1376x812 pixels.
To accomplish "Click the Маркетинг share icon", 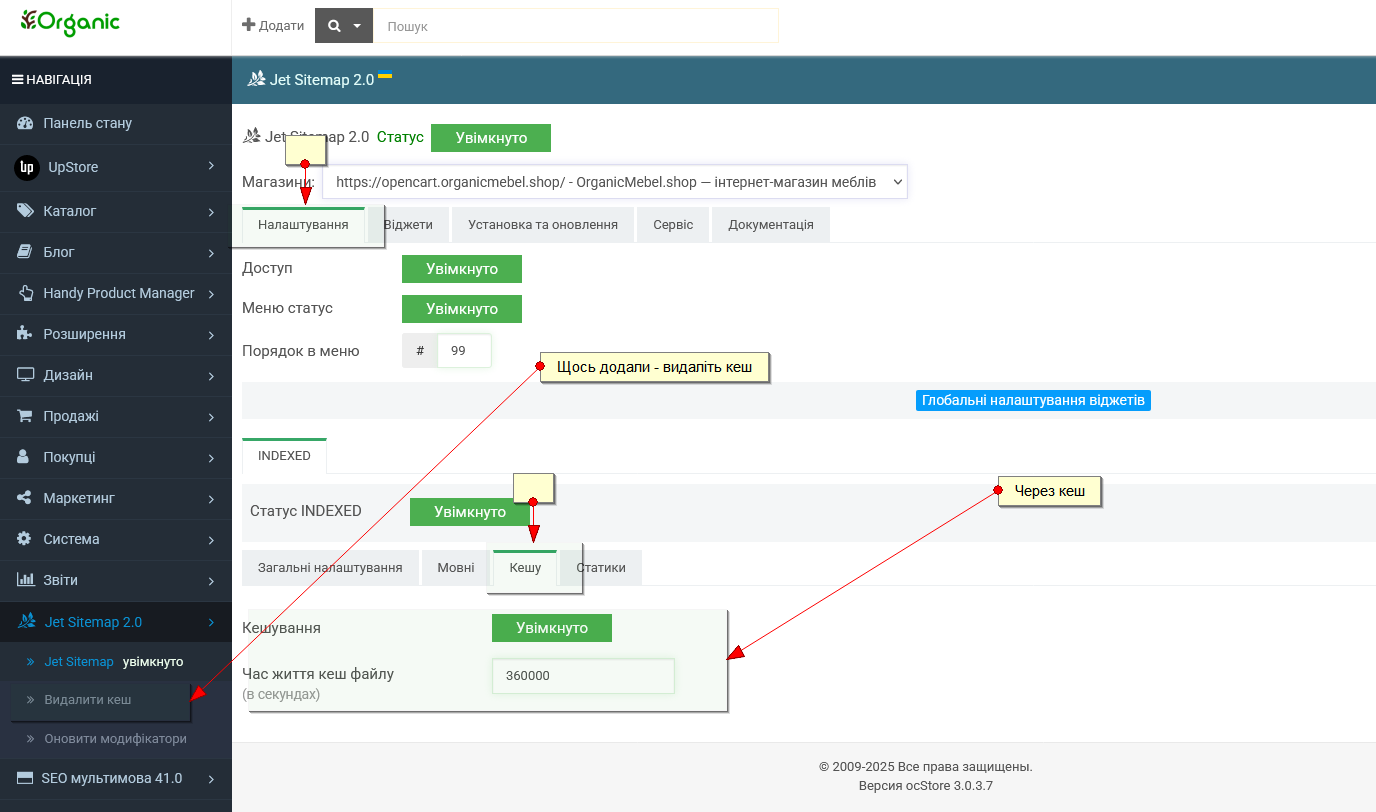I will coord(25,498).
